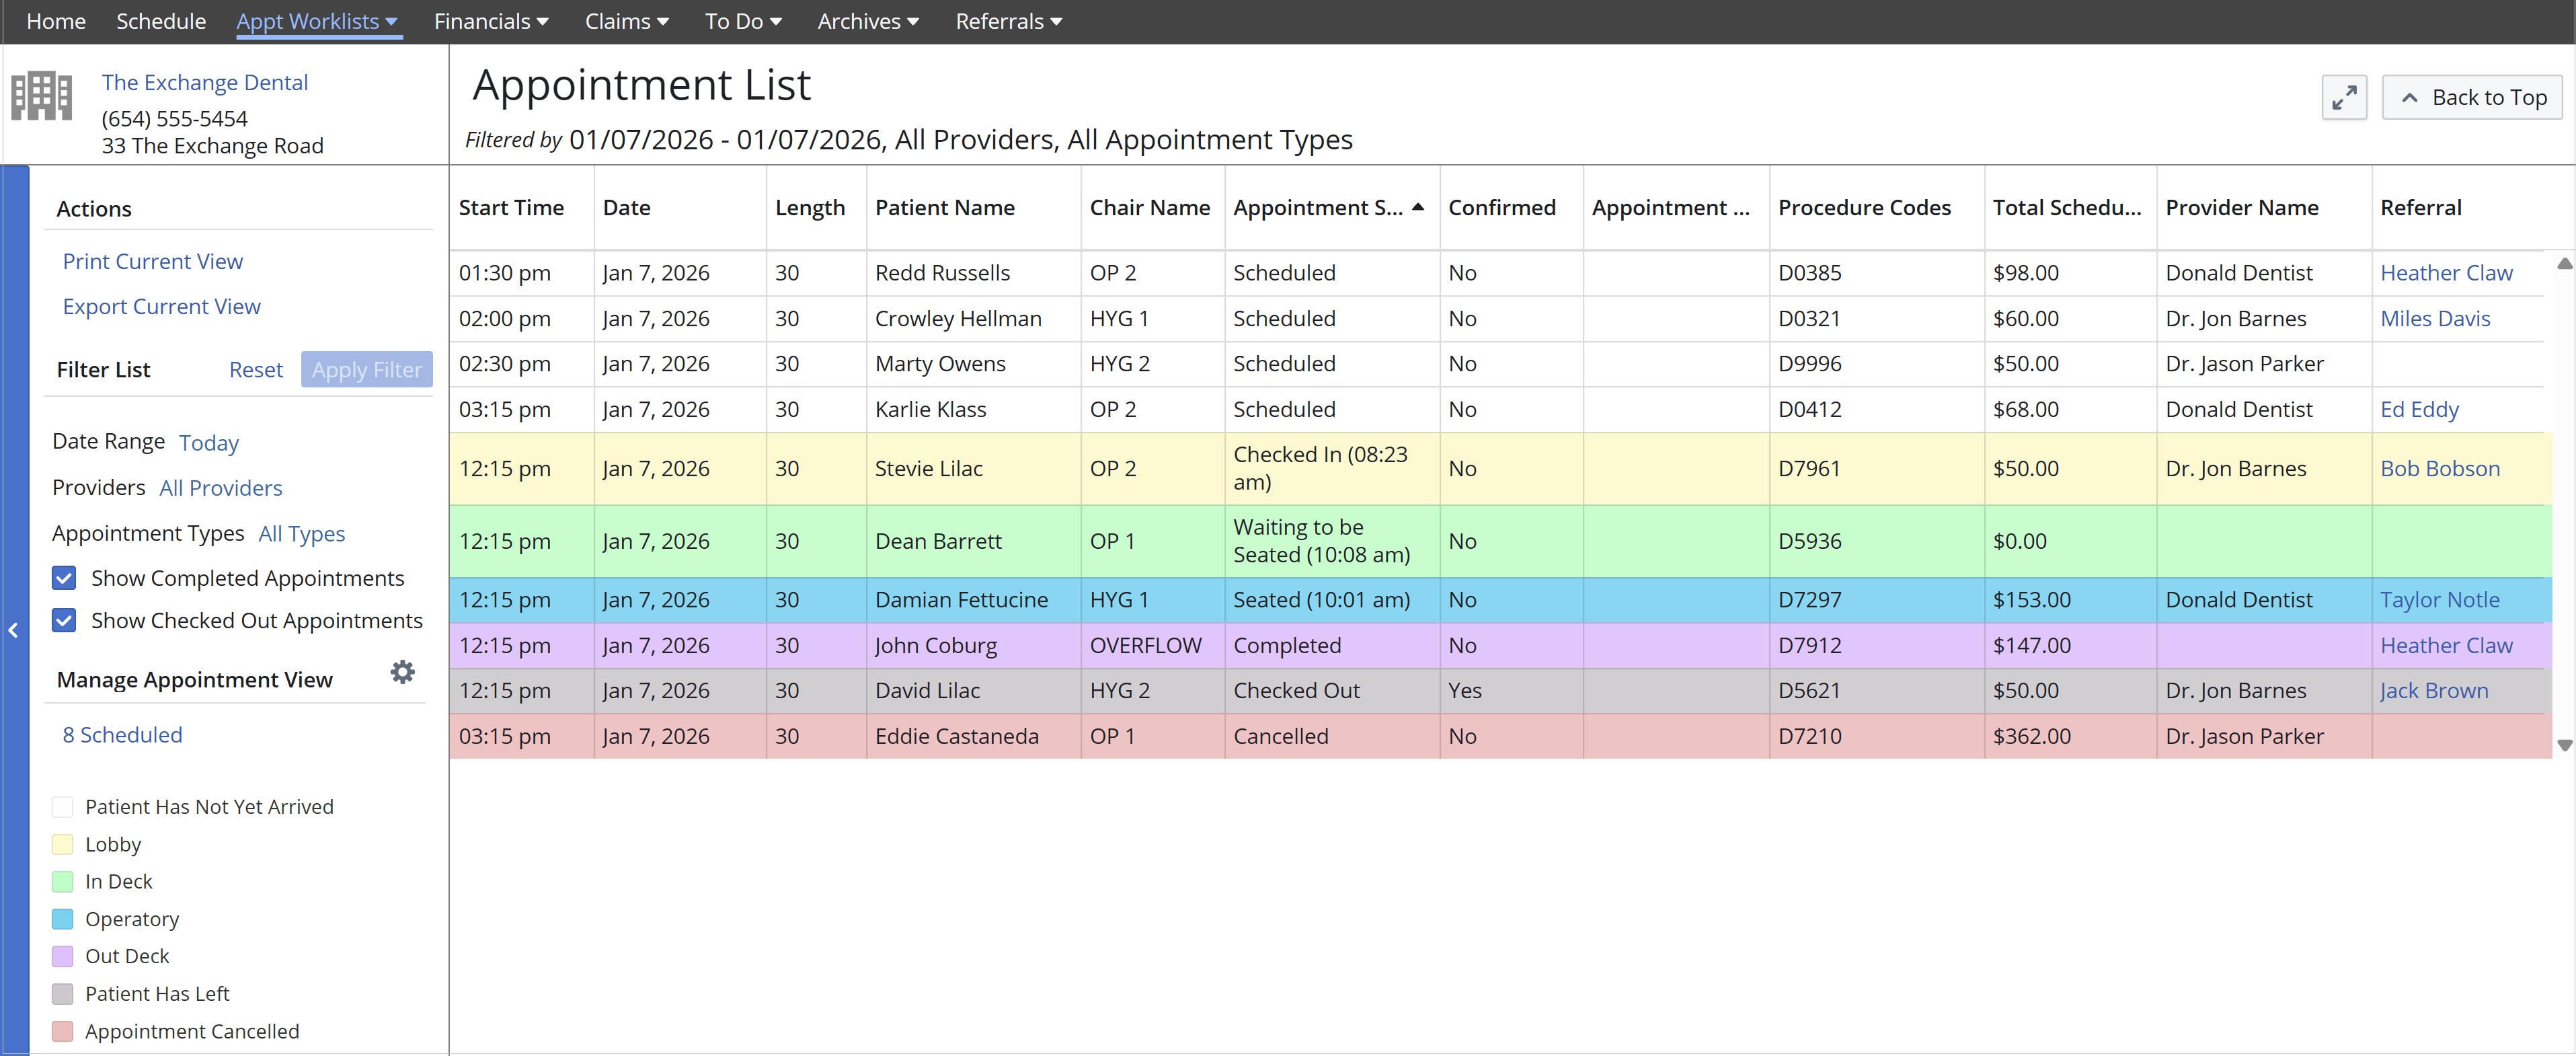The height and width of the screenshot is (1056, 2576).
Task: Open the Home menu item
Action: pyautogui.click(x=56, y=21)
